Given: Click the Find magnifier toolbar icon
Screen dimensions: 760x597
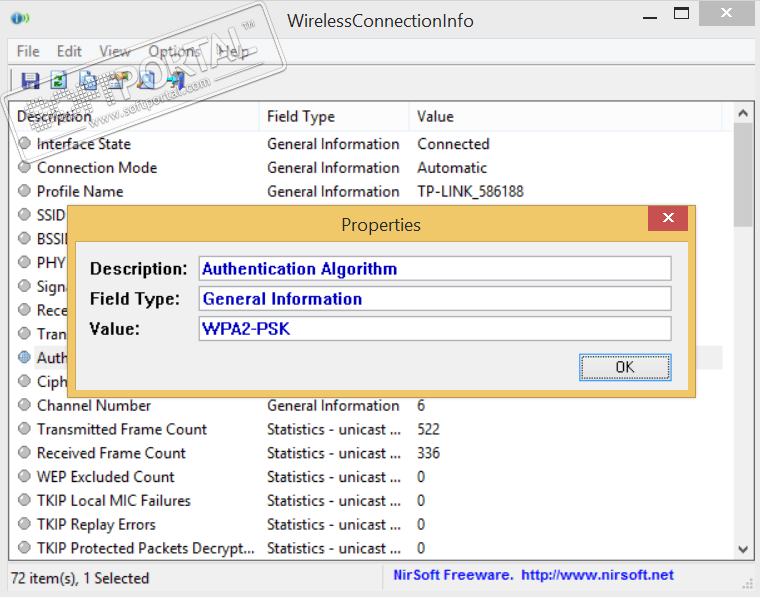Looking at the screenshot, I should pyautogui.click(x=146, y=80).
